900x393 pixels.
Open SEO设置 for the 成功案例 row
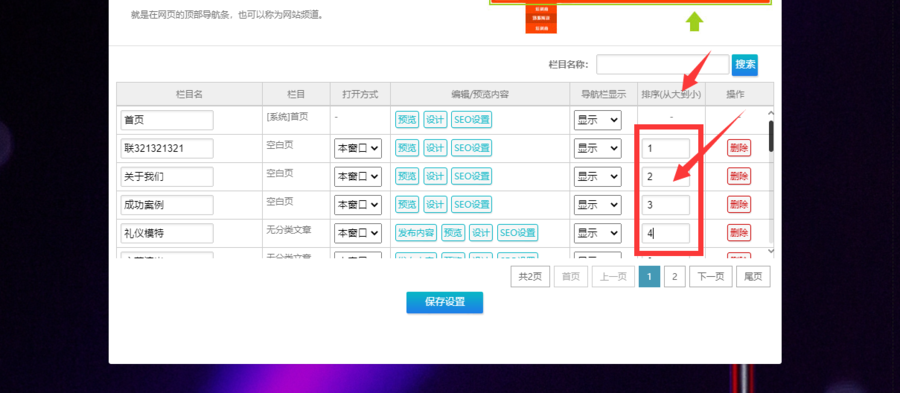click(x=471, y=204)
